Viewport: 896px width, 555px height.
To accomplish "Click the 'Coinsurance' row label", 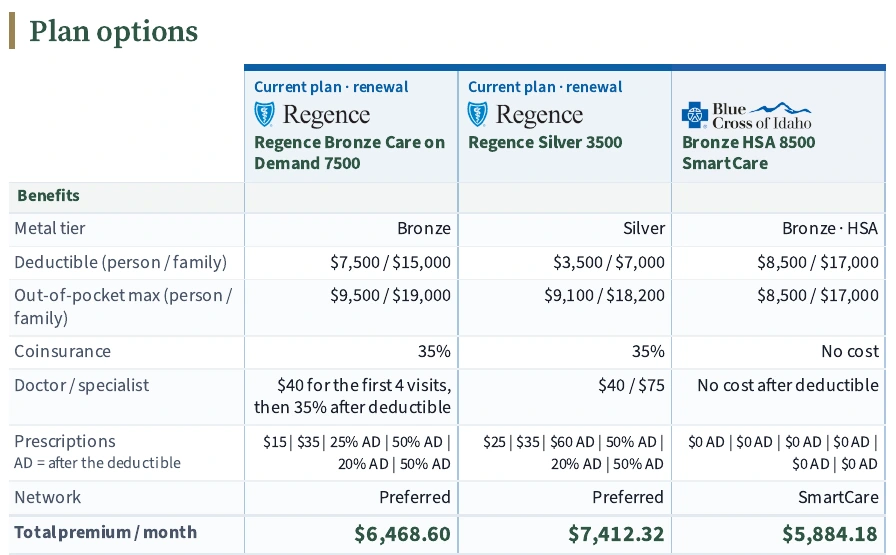I will tap(62, 352).
